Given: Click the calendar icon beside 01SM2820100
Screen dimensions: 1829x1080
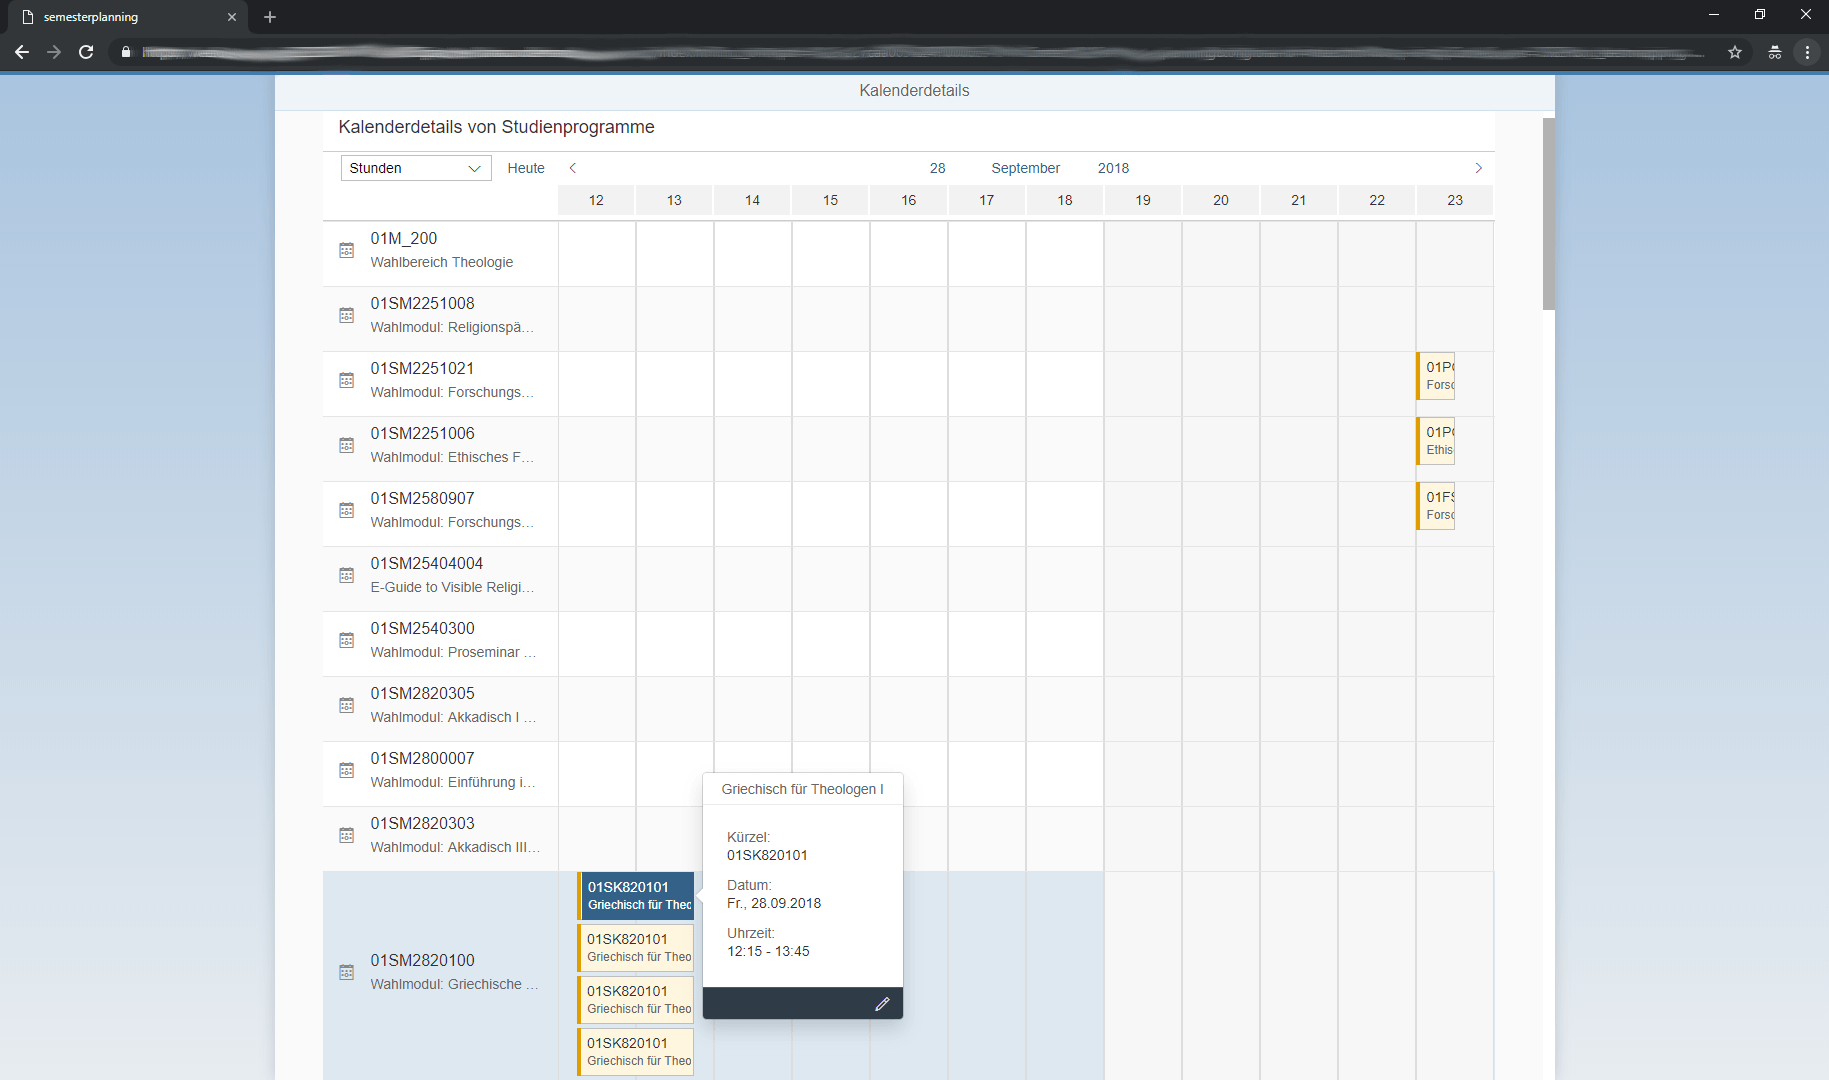Looking at the screenshot, I should (346, 971).
